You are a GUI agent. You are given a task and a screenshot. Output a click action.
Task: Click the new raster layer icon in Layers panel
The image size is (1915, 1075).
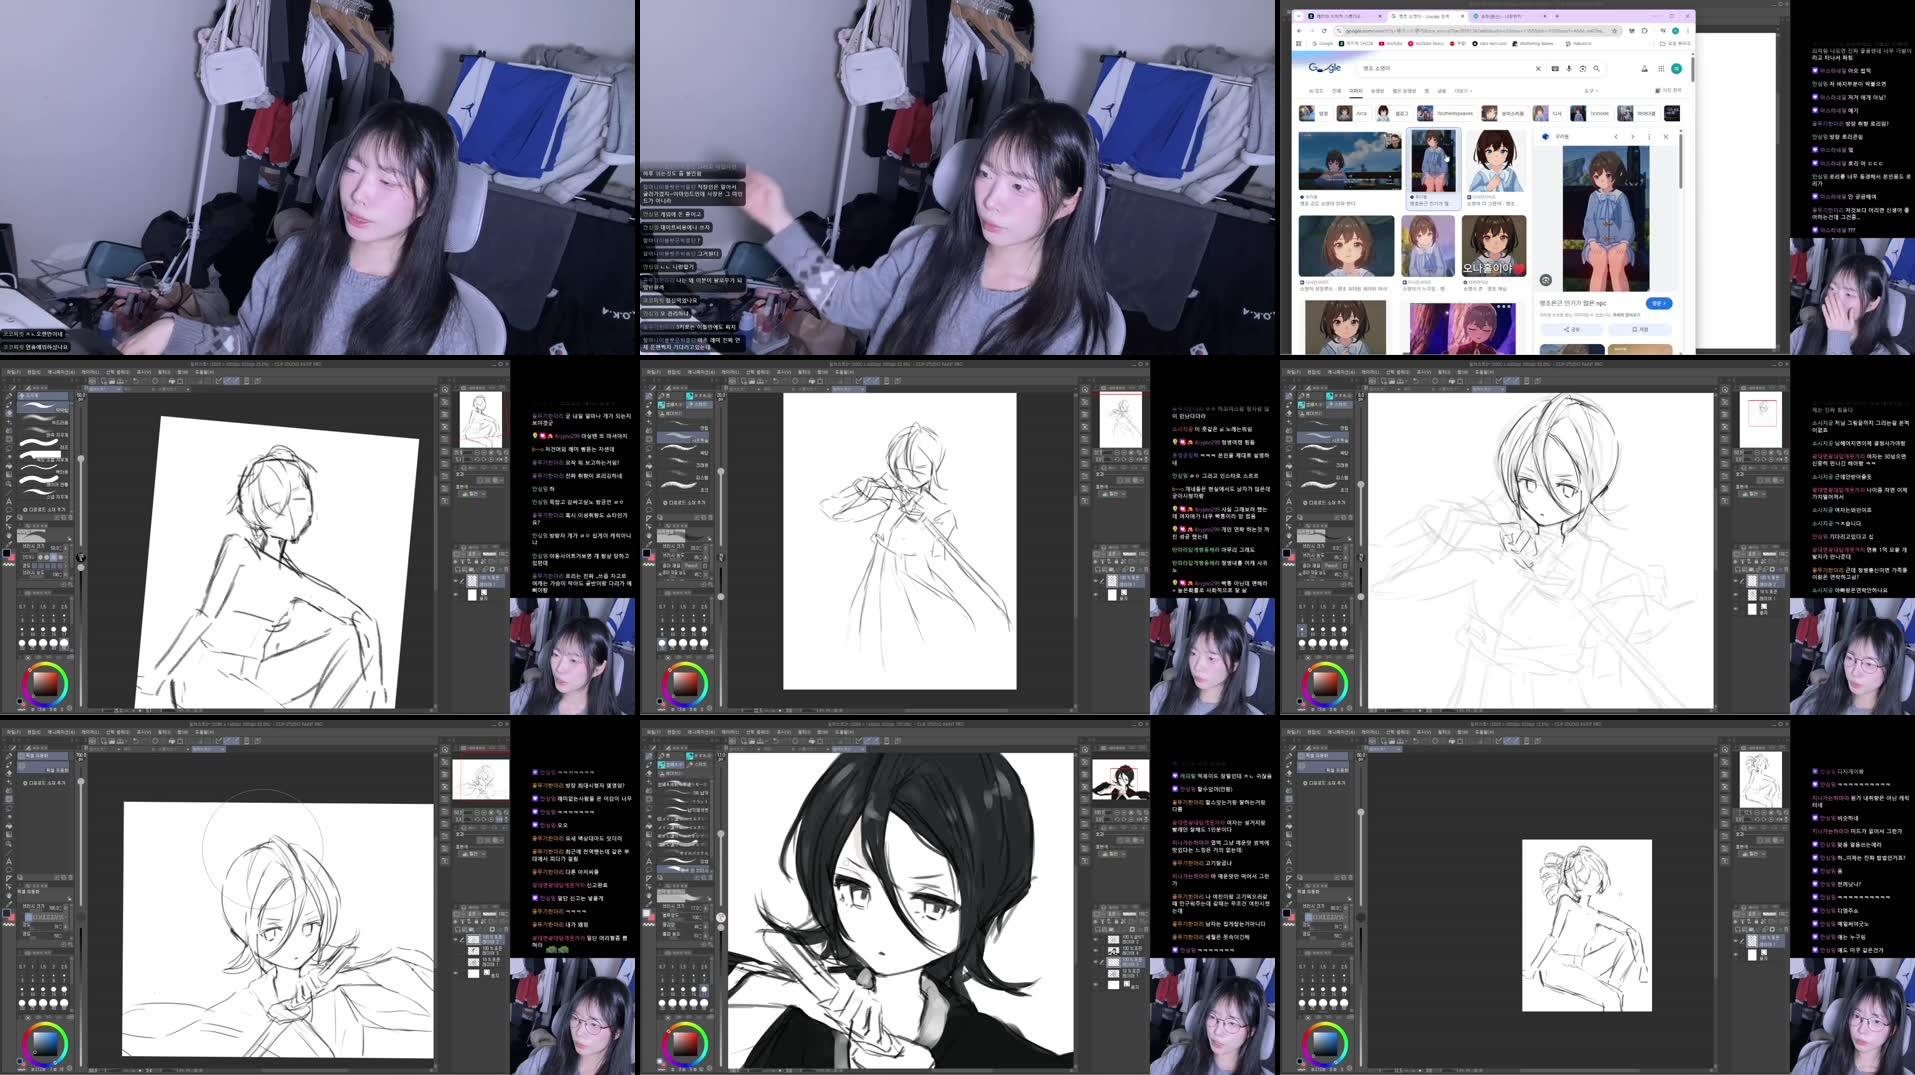click(x=457, y=569)
